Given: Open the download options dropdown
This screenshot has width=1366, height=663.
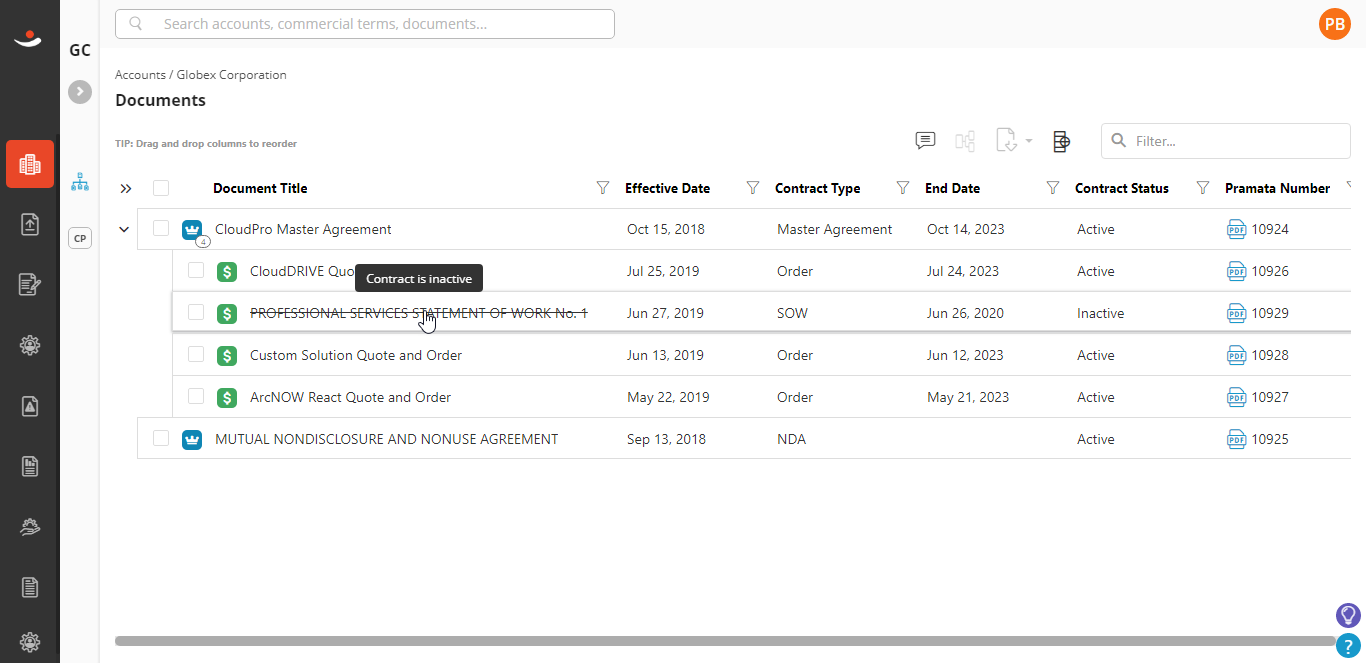Looking at the screenshot, I should coord(1014,141).
